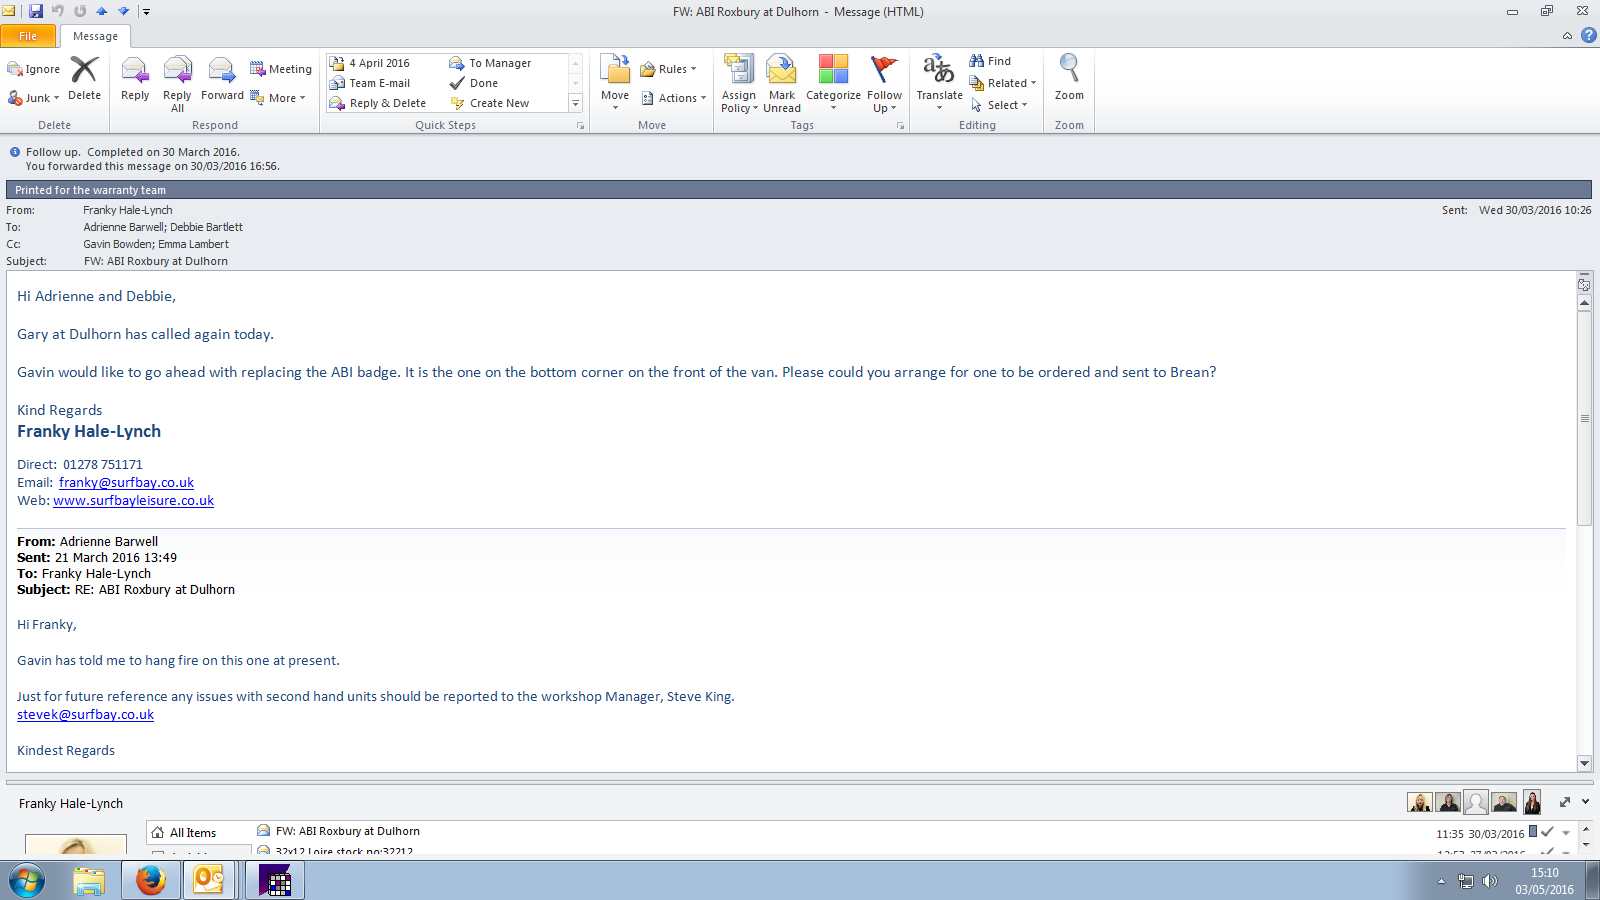Open Windows Explorer from the taskbar
The height and width of the screenshot is (900, 1600).
point(89,881)
